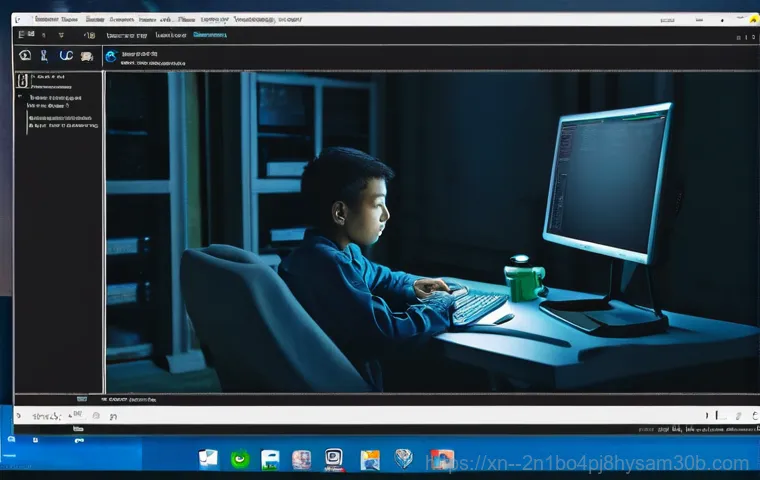The width and height of the screenshot is (760, 480).
Task: Open the monitor-shaped app in the taskbar
Action: pyautogui.click(x=334, y=459)
